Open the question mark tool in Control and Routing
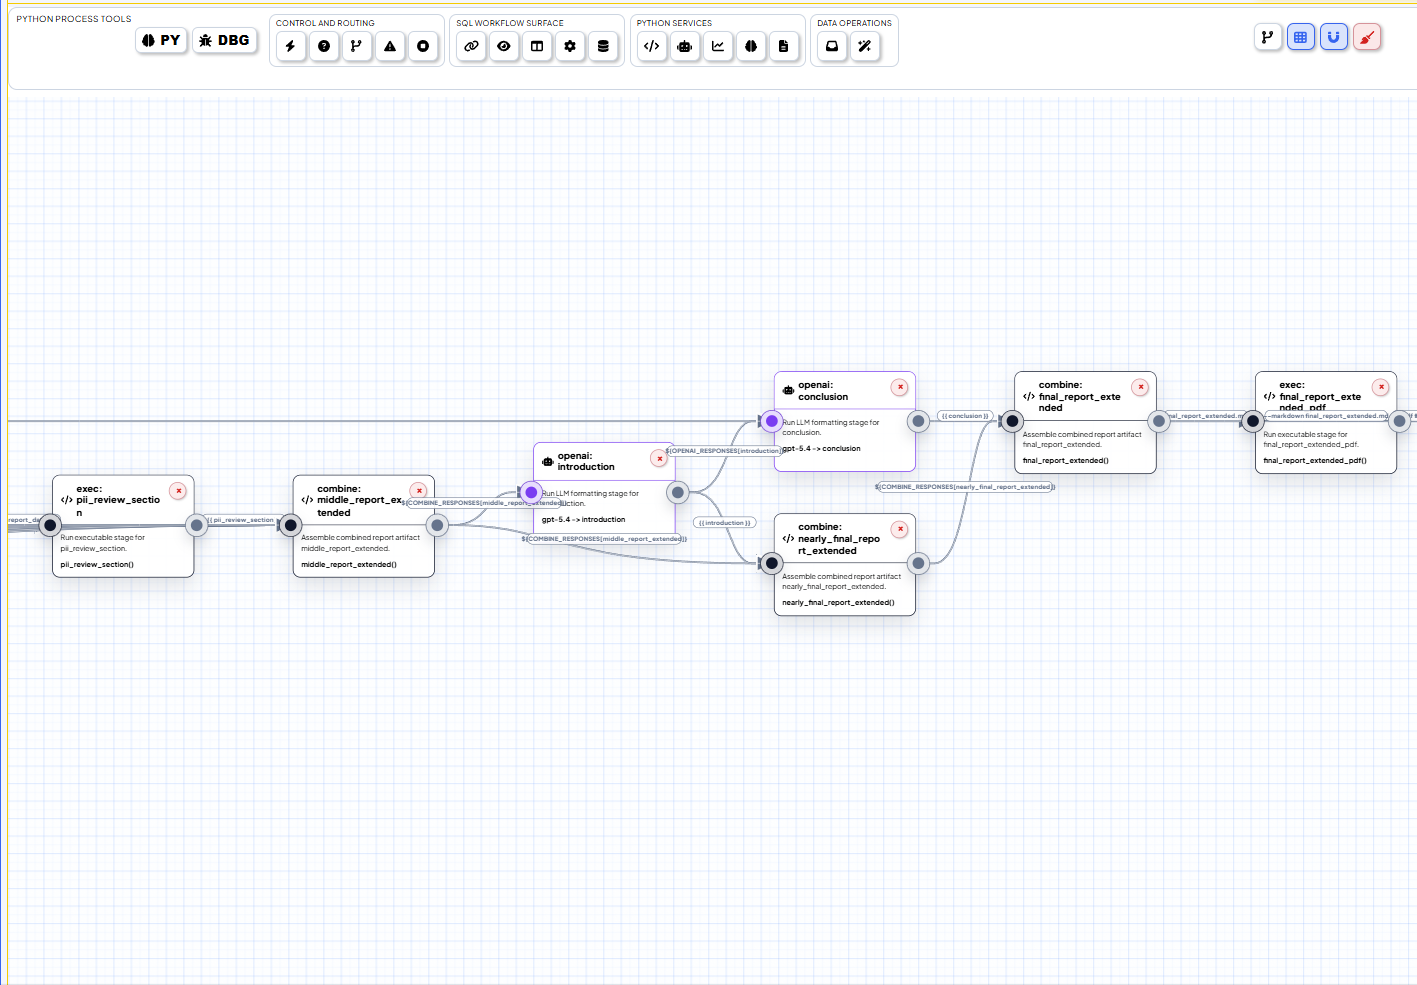The height and width of the screenshot is (985, 1417). [x=324, y=46]
